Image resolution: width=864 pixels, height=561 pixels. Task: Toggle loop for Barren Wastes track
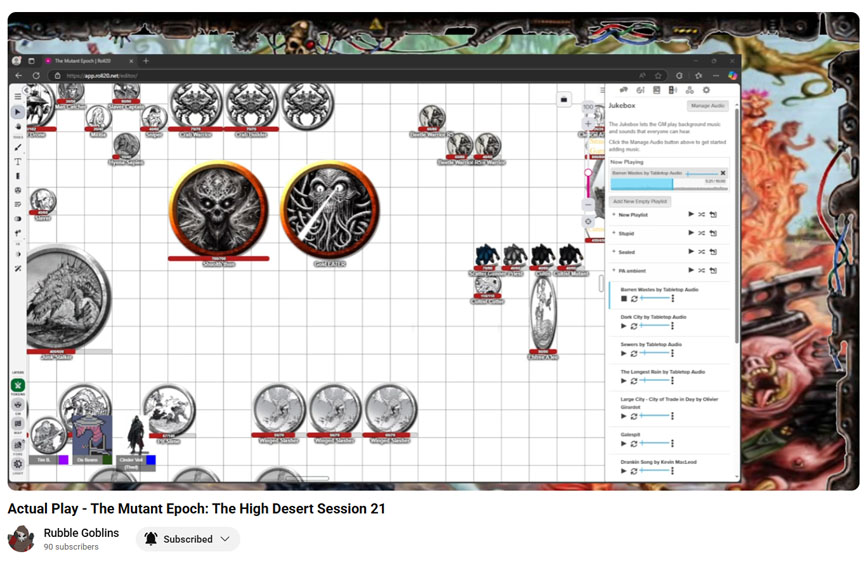pyautogui.click(x=634, y=299)
